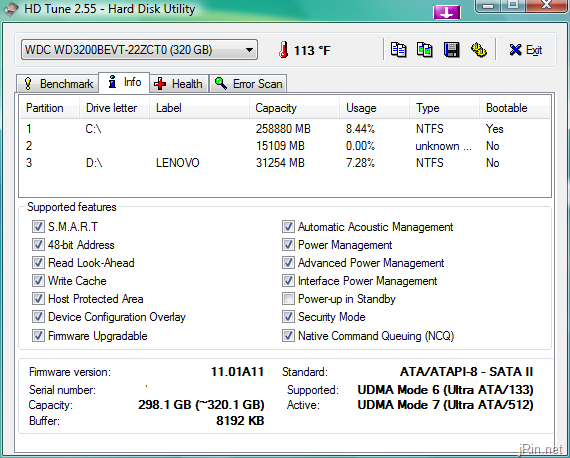The height and width of the screenshot is (458, 570).
Task: Select the Info tab
Action: [x=124, y=82]
